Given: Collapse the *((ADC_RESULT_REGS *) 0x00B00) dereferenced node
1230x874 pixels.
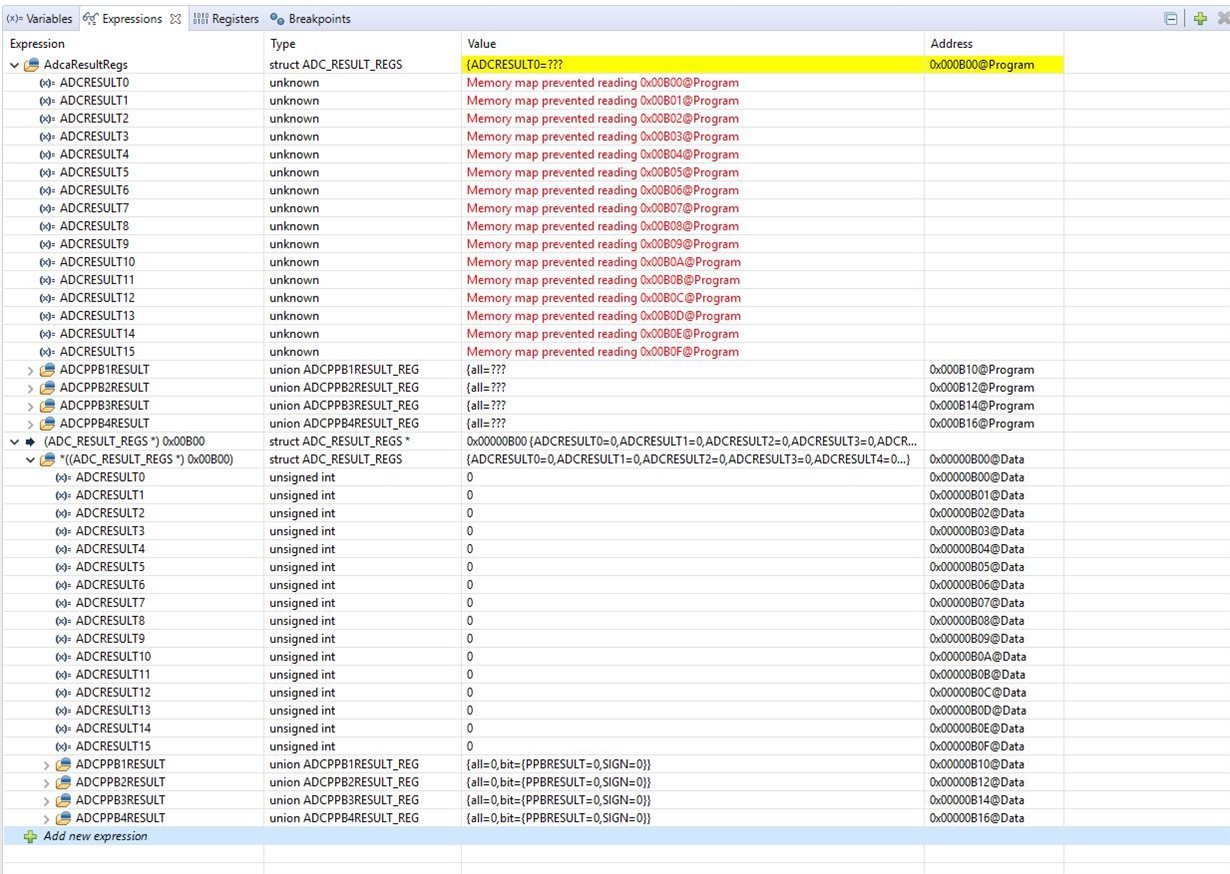Looking at the screenshot, I should pyautogui.click(x=30, y=459).
